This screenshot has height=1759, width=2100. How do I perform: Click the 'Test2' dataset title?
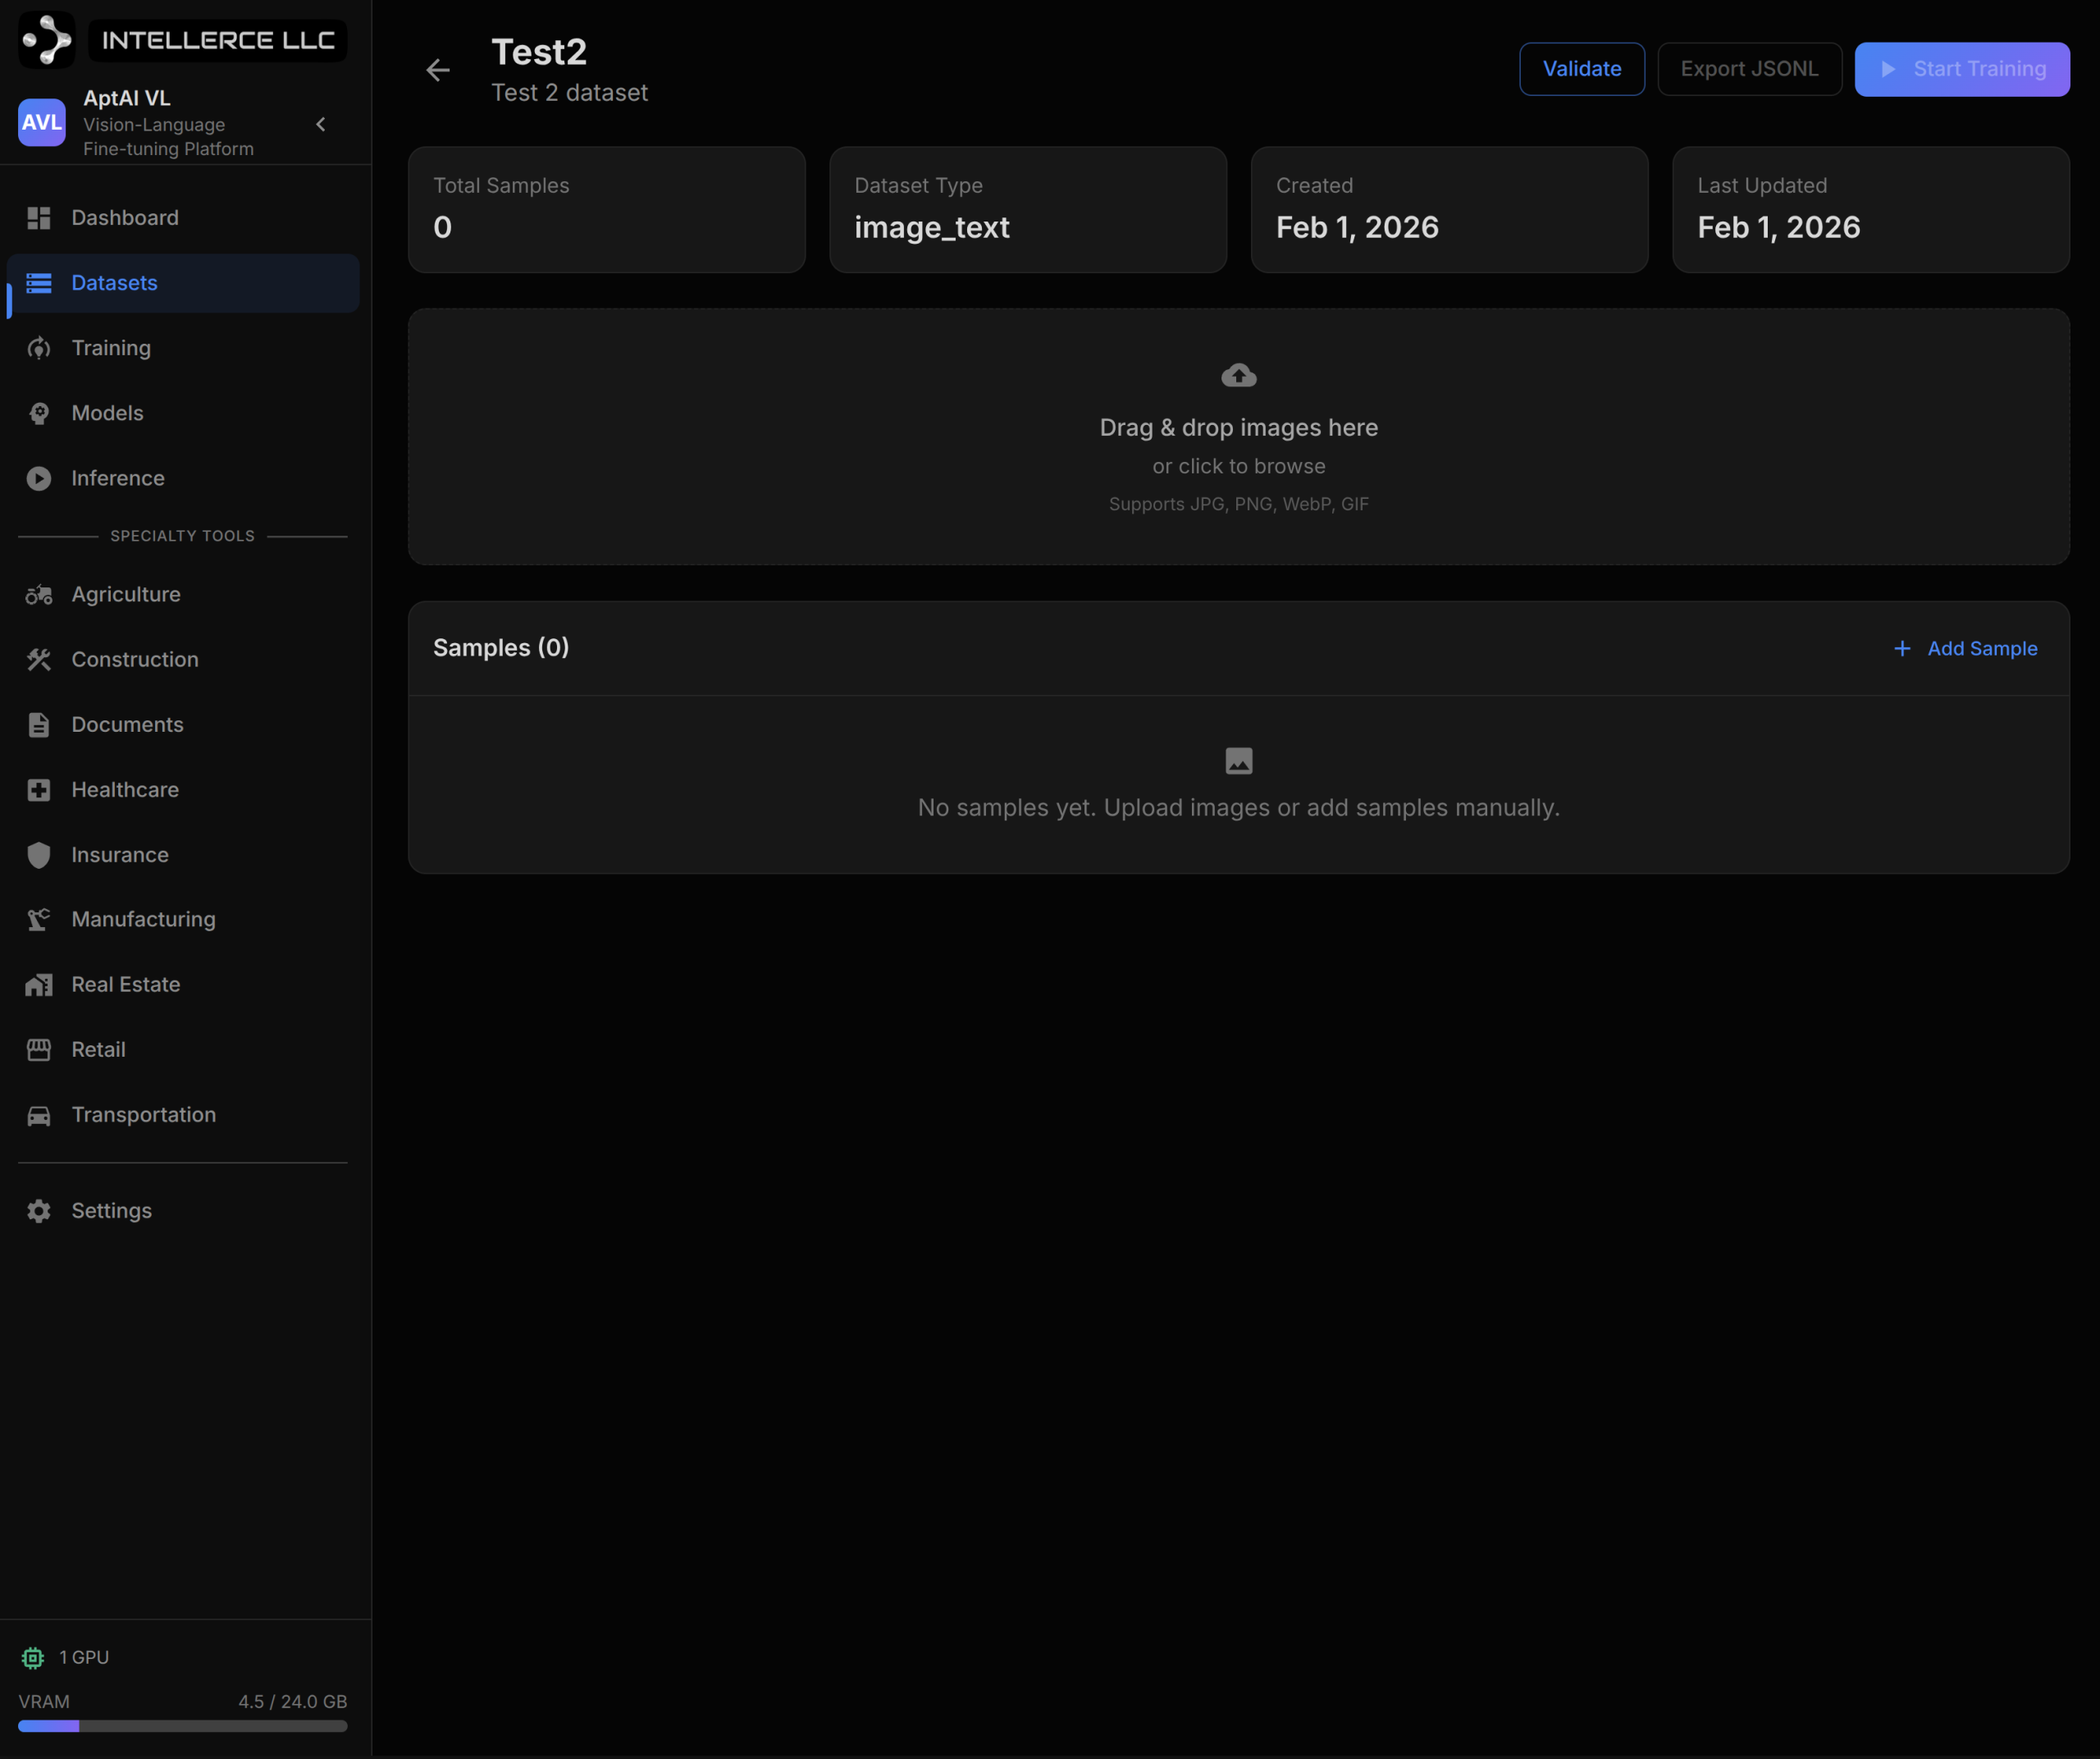pyautogui.click(x=539, y=52)
